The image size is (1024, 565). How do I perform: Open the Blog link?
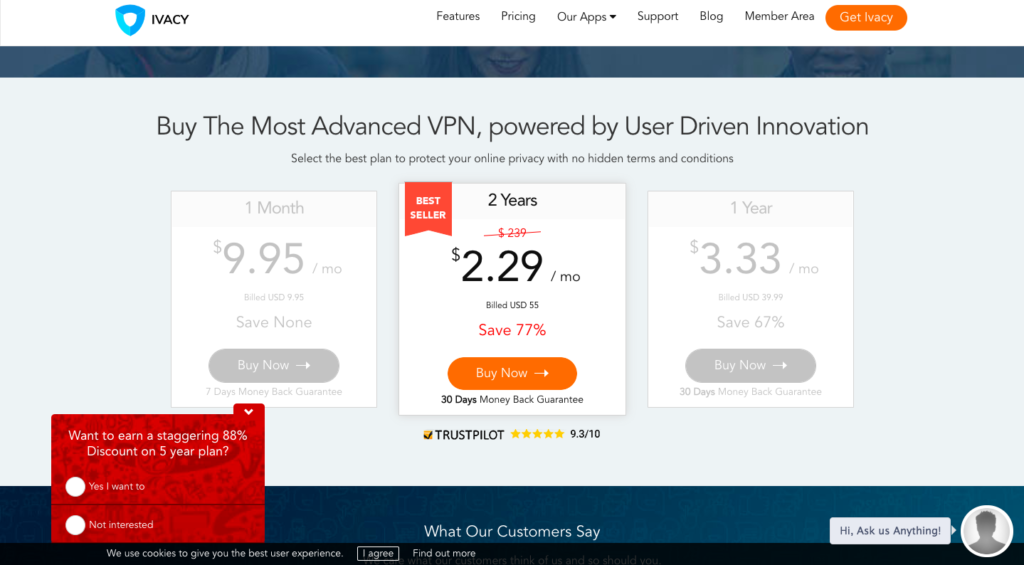pos(711,17)
